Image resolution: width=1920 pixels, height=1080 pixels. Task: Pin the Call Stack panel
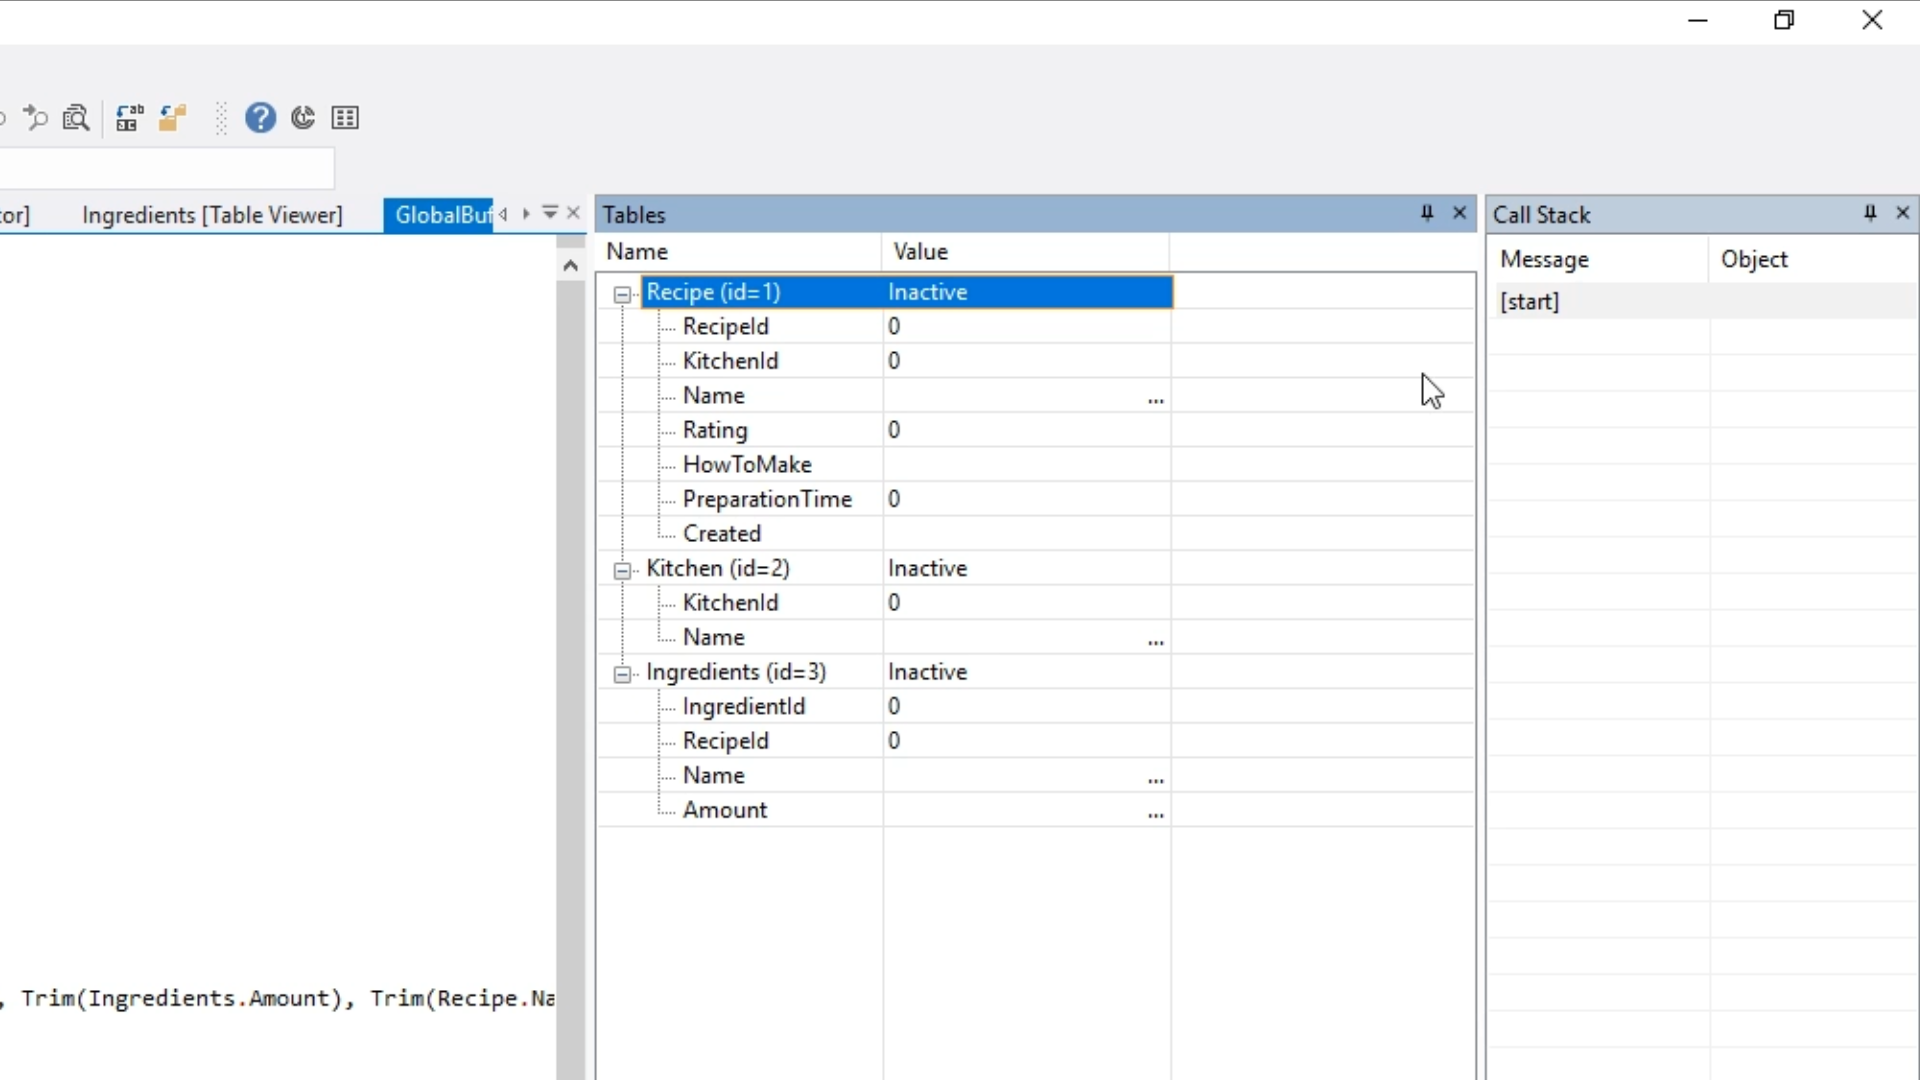(1870, 213)
